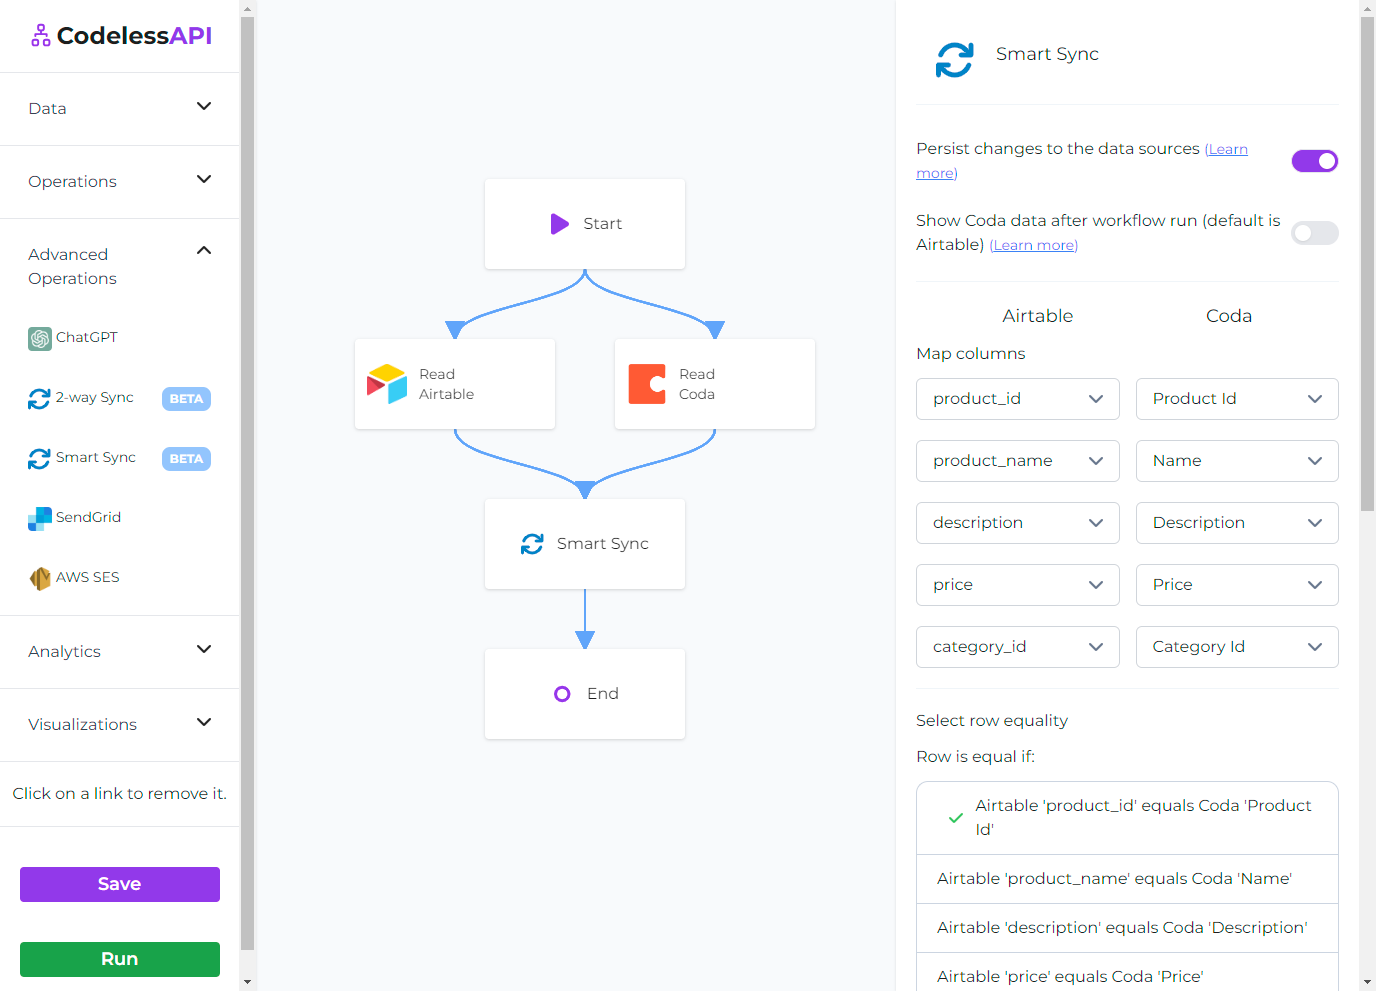
Task: Select the AWS SES icon
Action: pyautogui.click(x=40, y=578)
